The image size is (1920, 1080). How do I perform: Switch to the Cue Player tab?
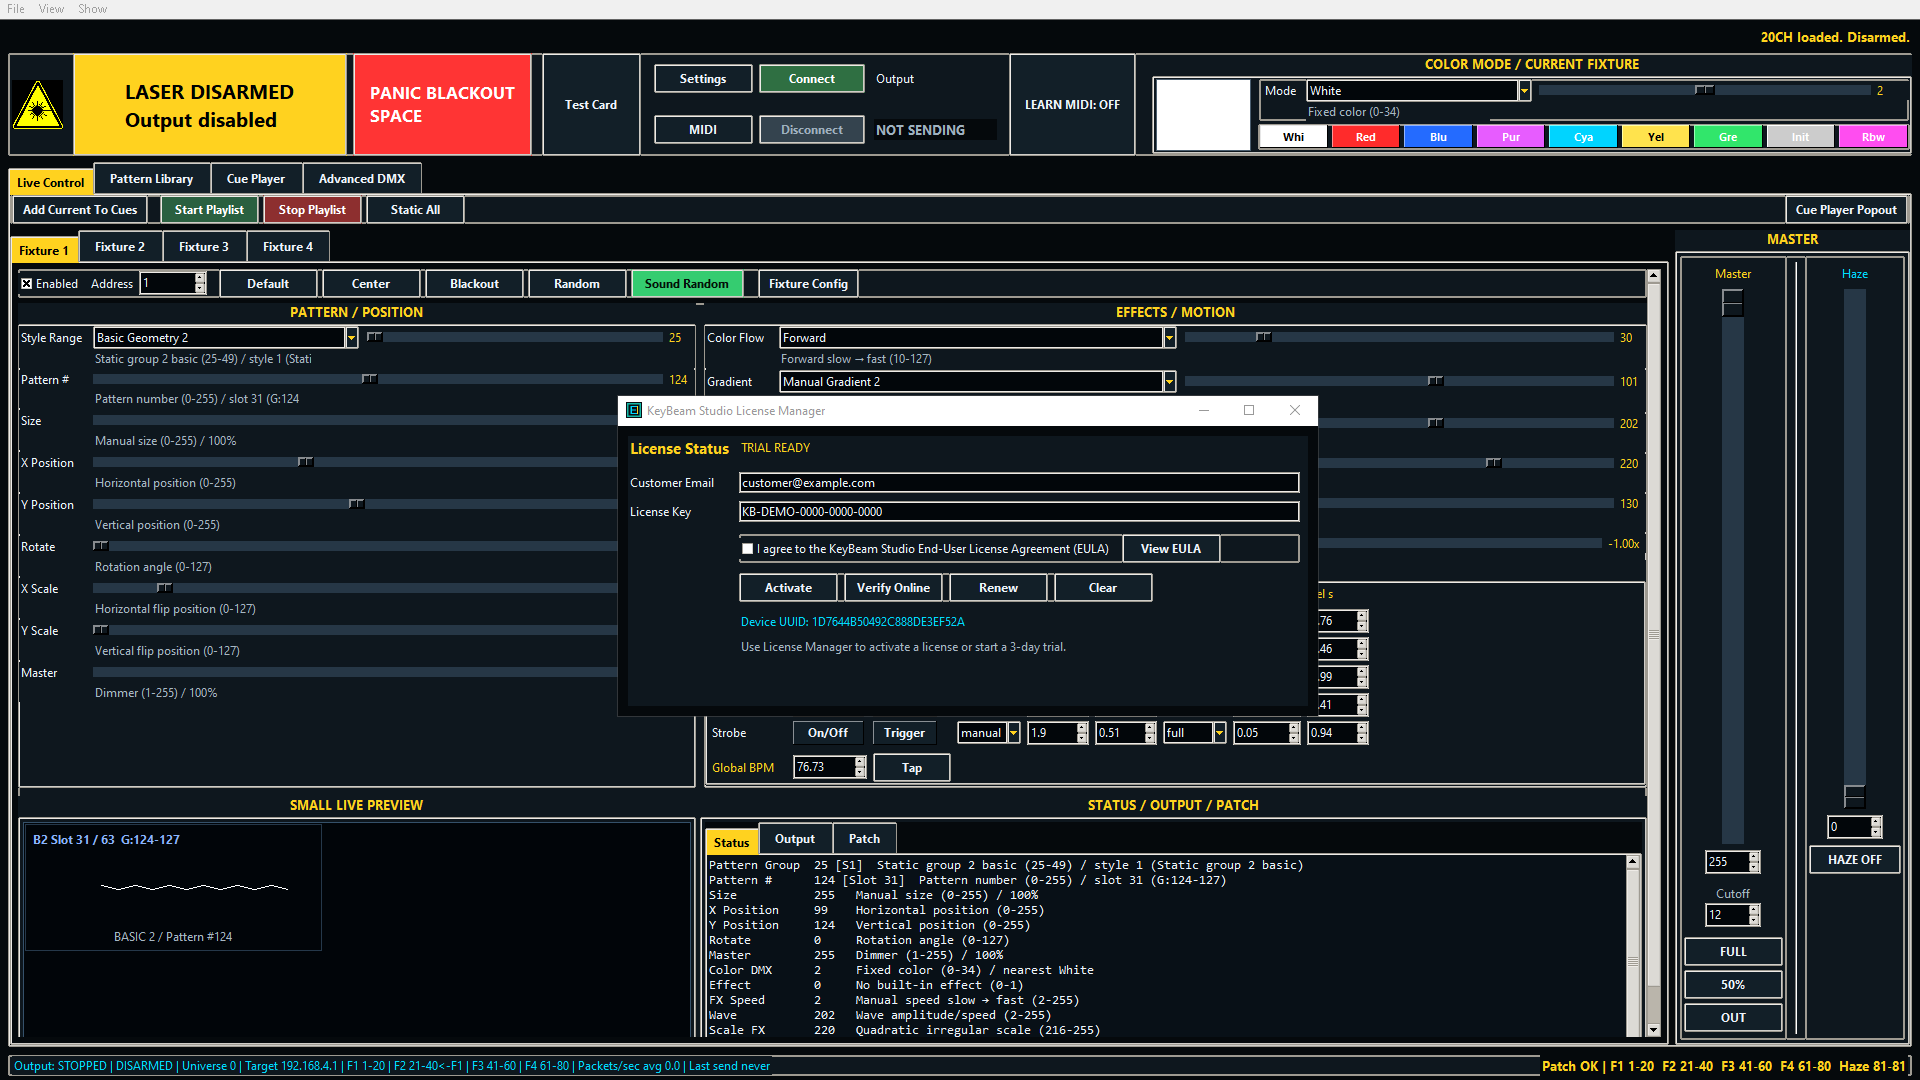point(256,179)
